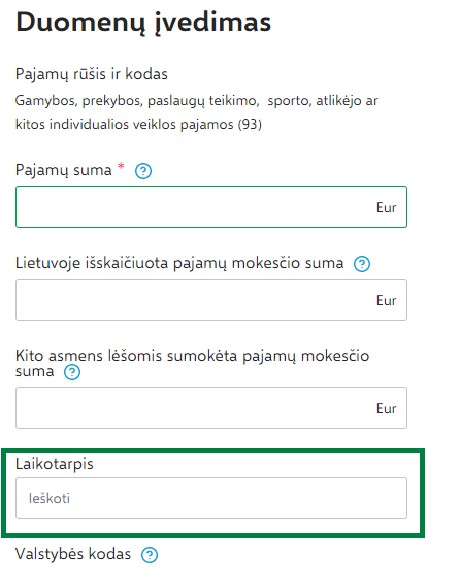Image resolution: width=460 pixels, height=577 pixels.
Task: Click the Pajamų suma label
Action: [63, 170]
